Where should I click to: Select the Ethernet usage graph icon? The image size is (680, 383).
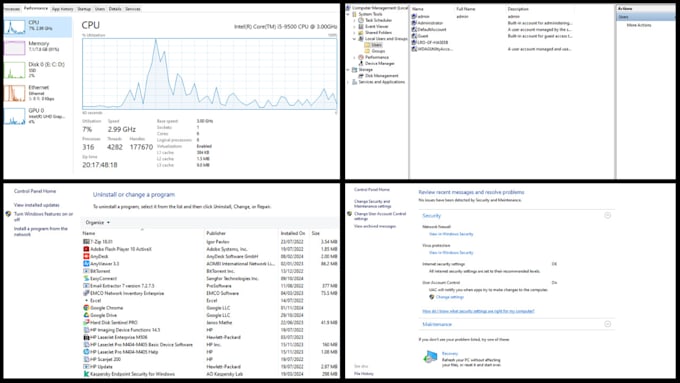[15, 93]
